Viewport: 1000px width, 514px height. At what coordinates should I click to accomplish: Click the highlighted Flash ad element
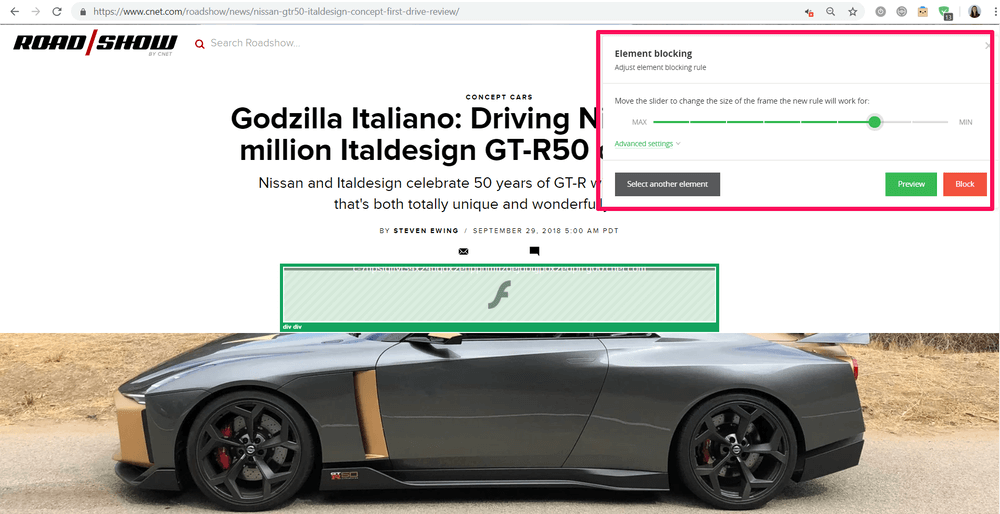[x=499, y=297]
